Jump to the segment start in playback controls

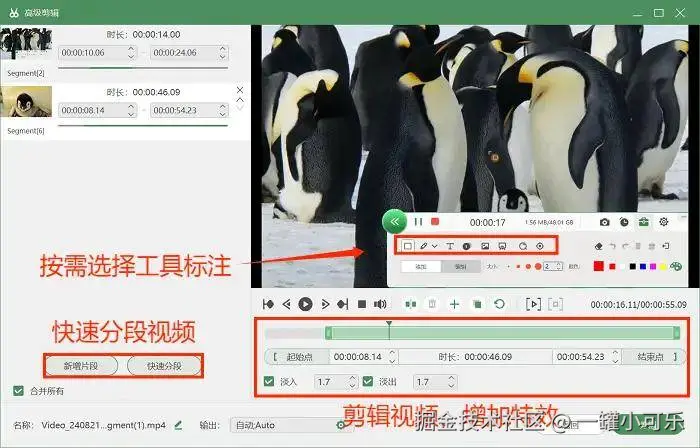point(268,304)
